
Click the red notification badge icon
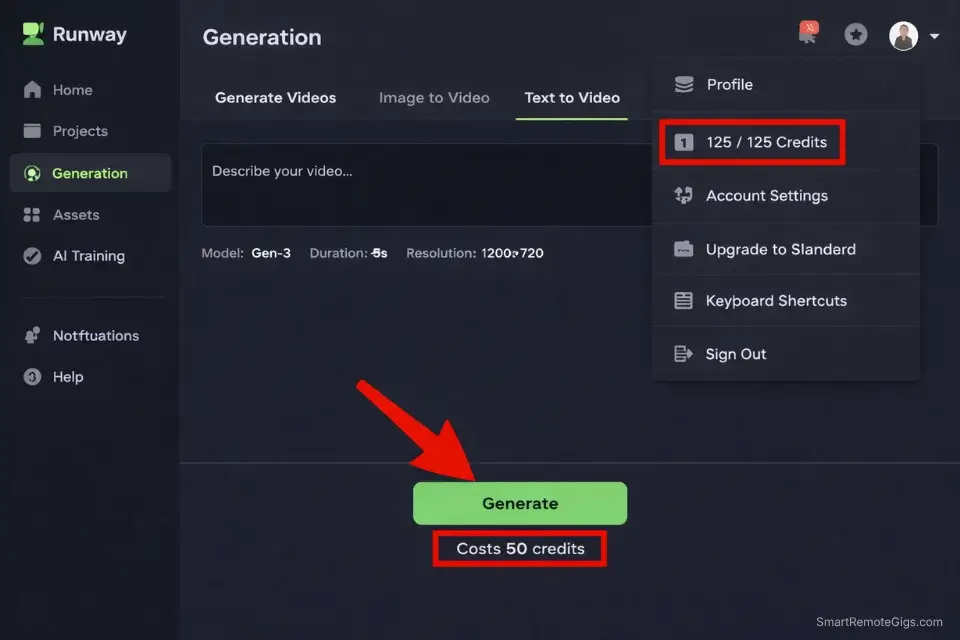(x=808, y=31)
